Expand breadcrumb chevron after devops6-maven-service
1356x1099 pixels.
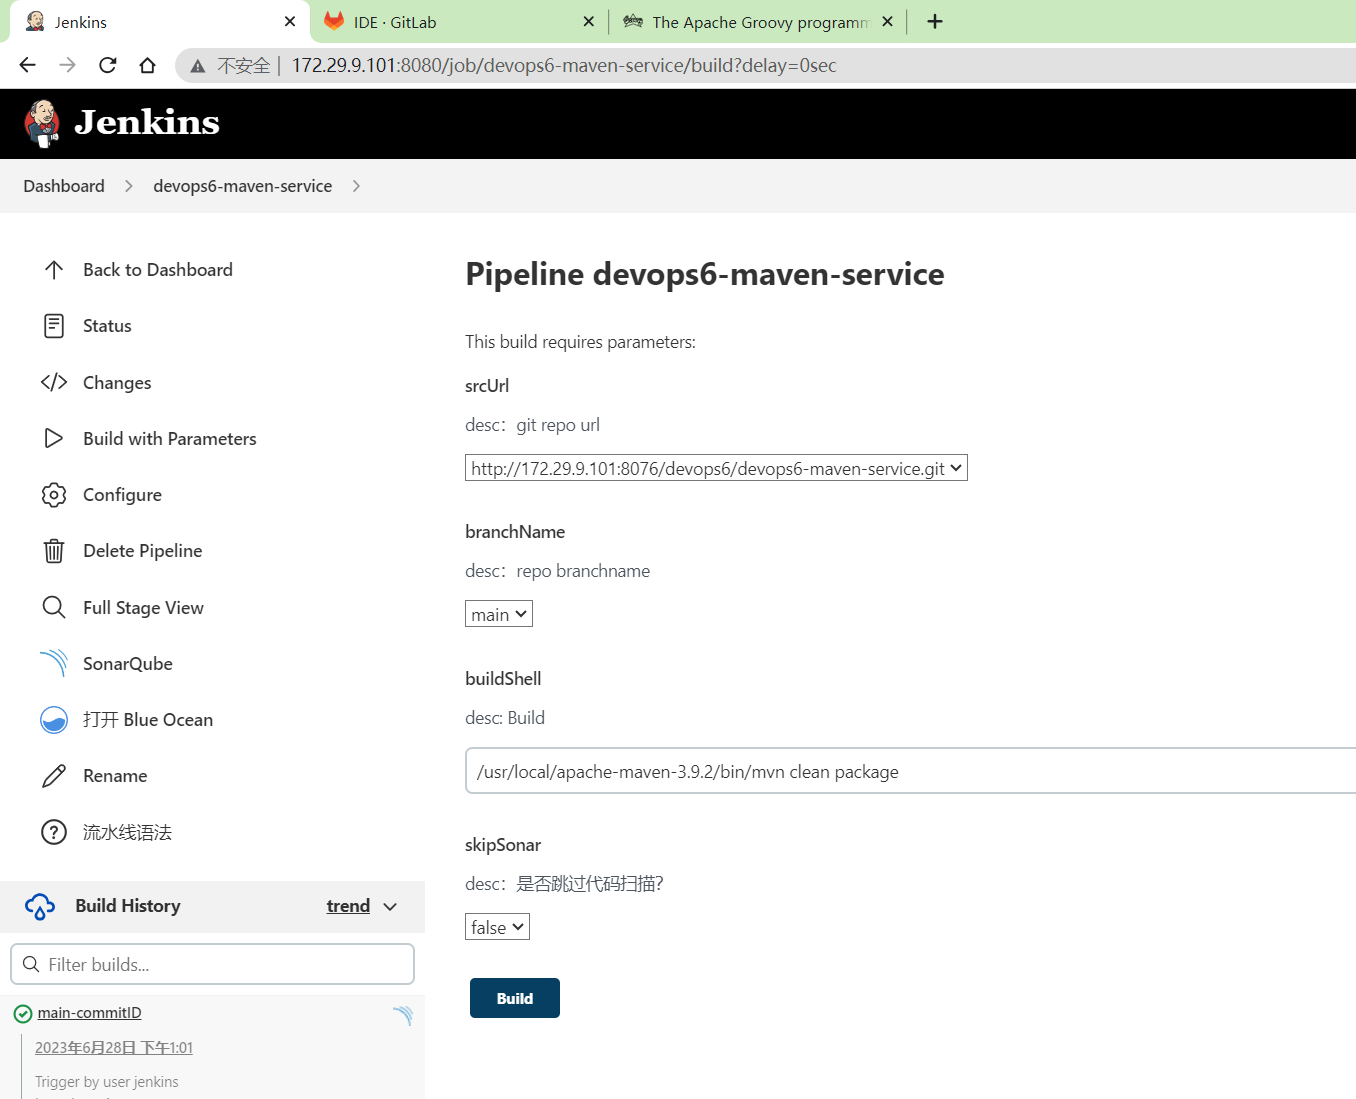click(356, 186)
